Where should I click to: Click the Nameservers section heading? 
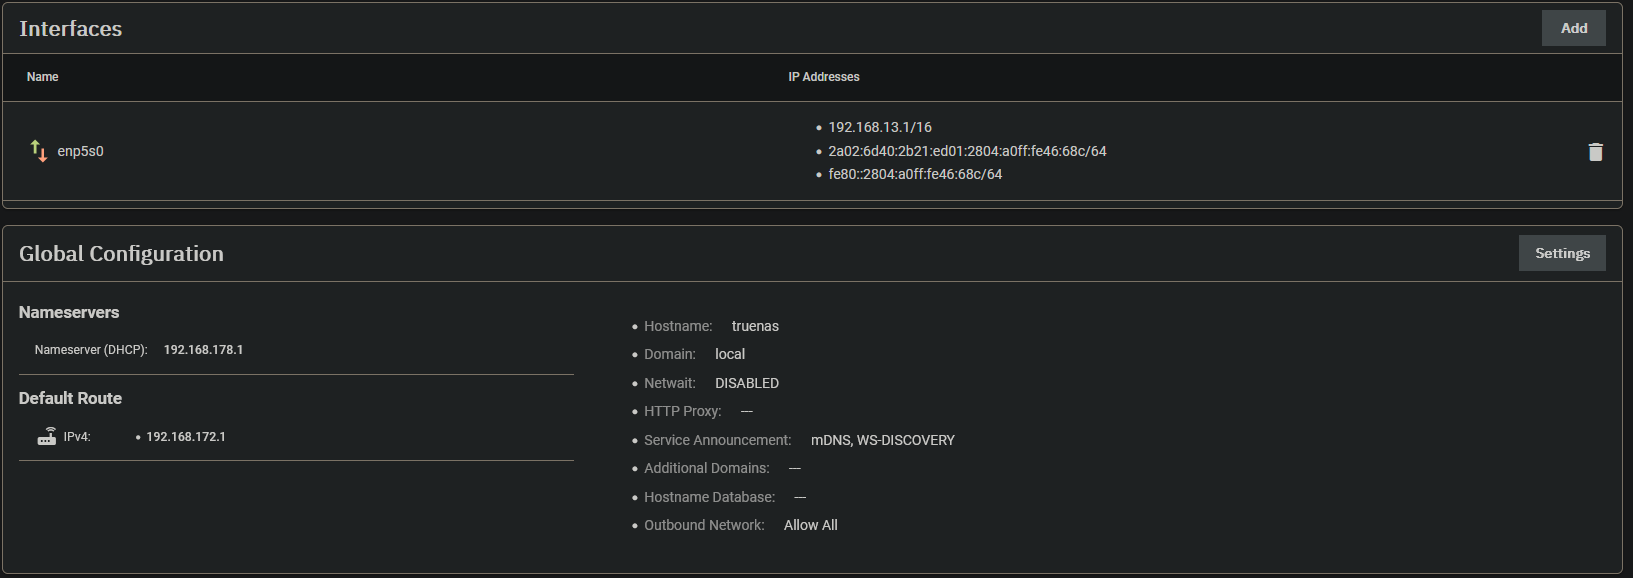point(69,312)
